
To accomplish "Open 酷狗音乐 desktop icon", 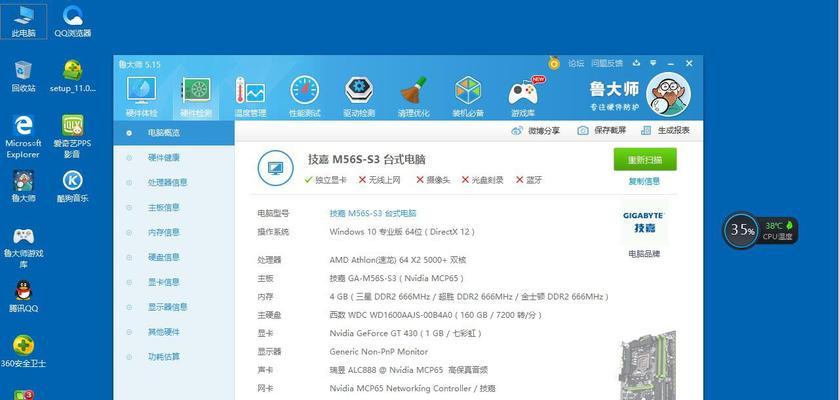I will (73, 186).
